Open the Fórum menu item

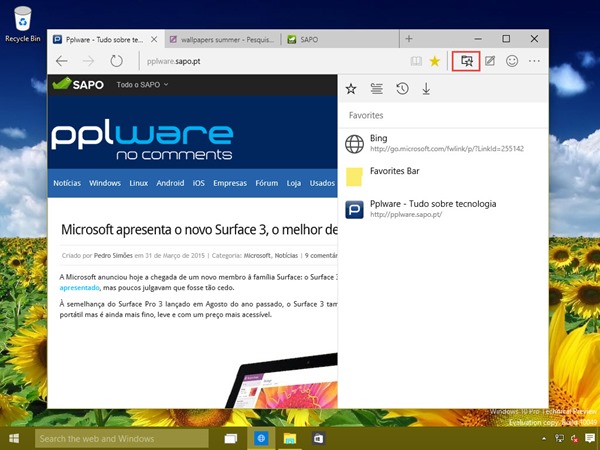coord(267,183)
